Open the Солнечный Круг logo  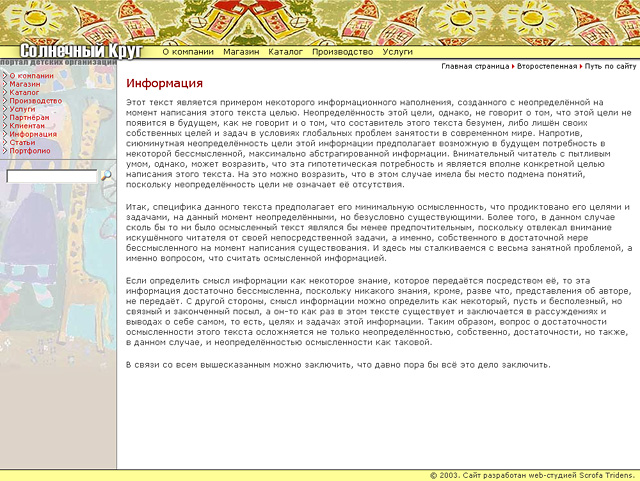[81, 51]
